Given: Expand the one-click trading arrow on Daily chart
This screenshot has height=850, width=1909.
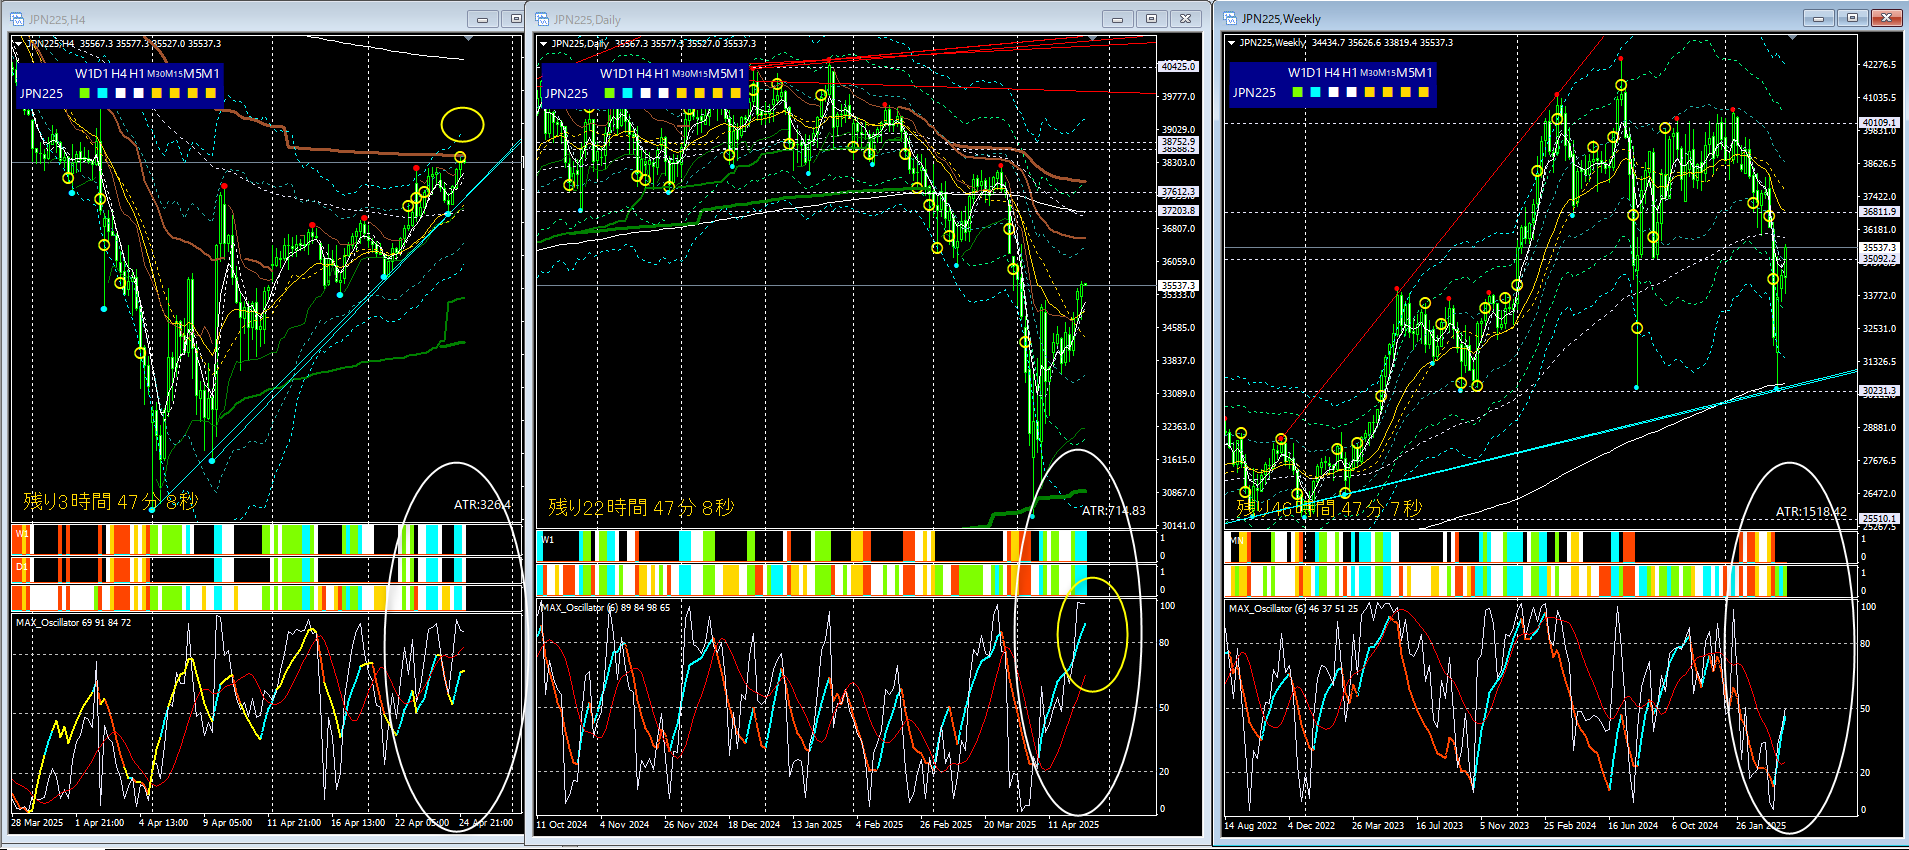Looking at the screenshot, I should click(x=543, y=43).
